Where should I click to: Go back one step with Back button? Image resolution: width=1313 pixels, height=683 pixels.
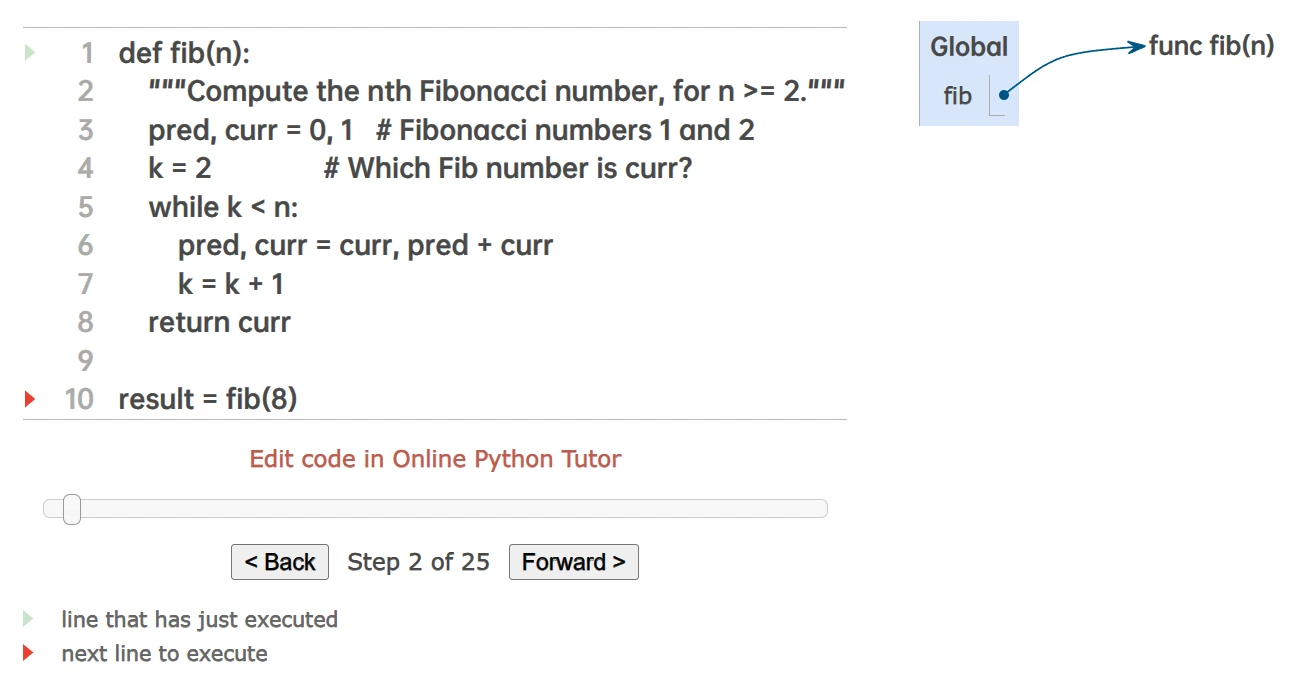pos(280,562)
